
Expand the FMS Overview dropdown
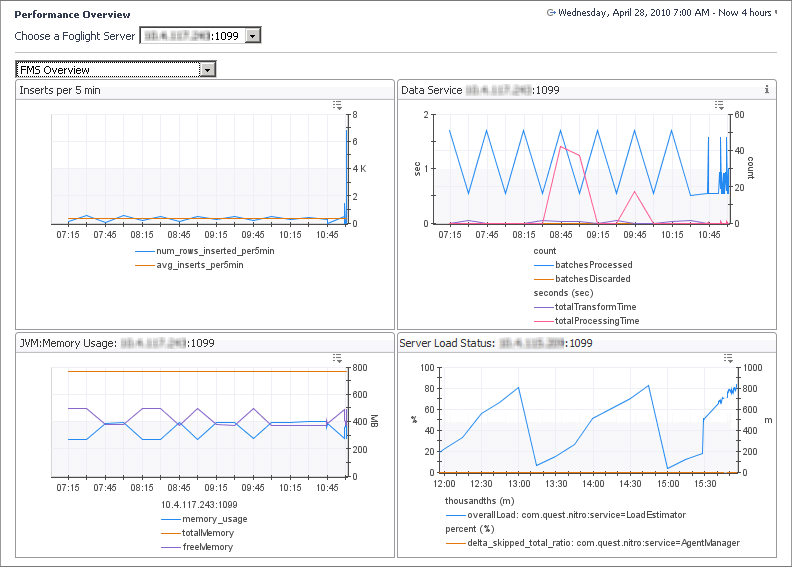tap(208, 70)
